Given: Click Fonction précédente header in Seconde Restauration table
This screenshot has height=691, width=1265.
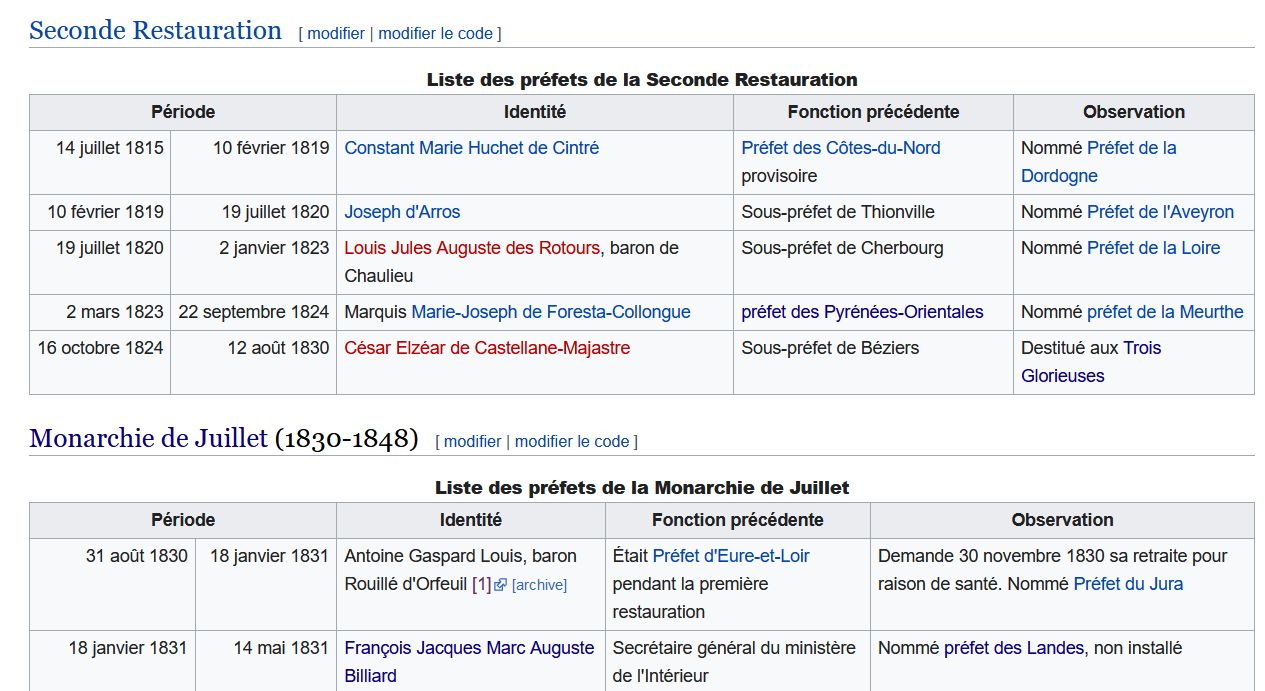Looking at the screenshot, I should (873, 112).
